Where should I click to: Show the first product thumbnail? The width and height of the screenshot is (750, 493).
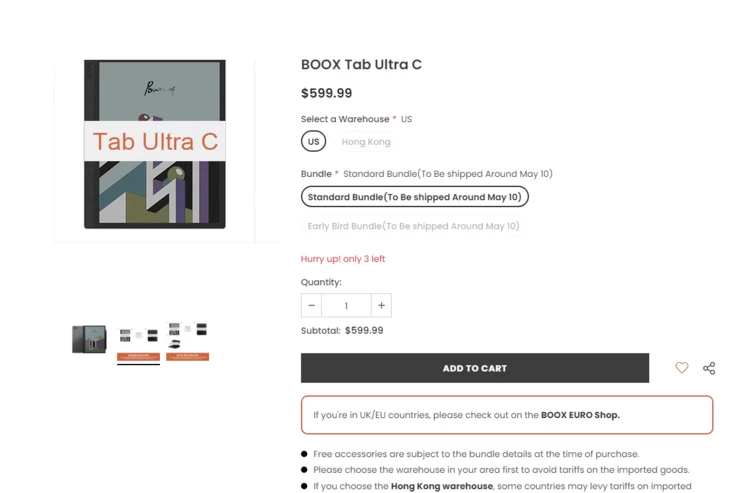[x=89, y=339]
